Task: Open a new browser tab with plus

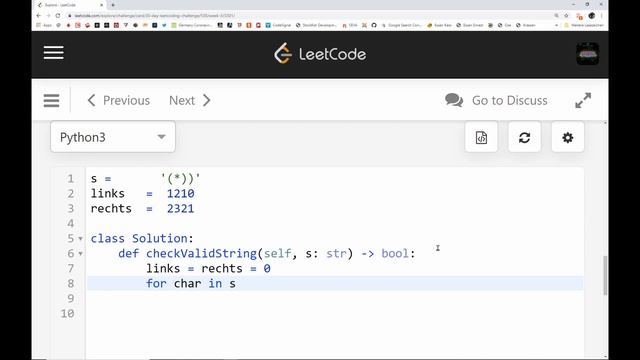Action: click(113, 5)
